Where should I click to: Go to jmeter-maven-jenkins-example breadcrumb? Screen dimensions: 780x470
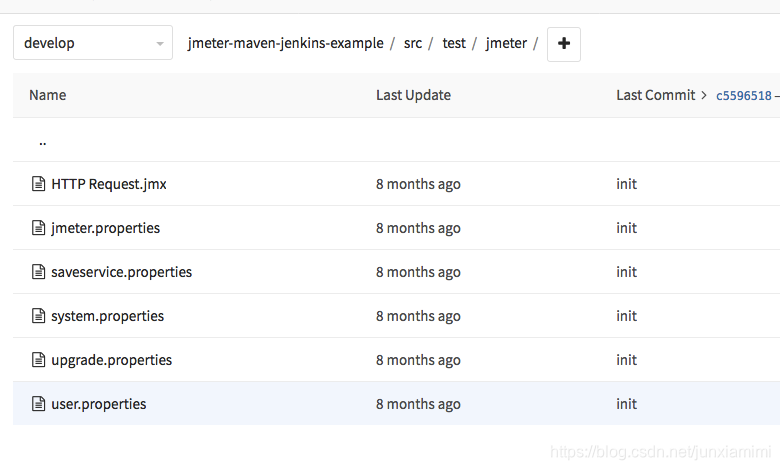(286, 43)
